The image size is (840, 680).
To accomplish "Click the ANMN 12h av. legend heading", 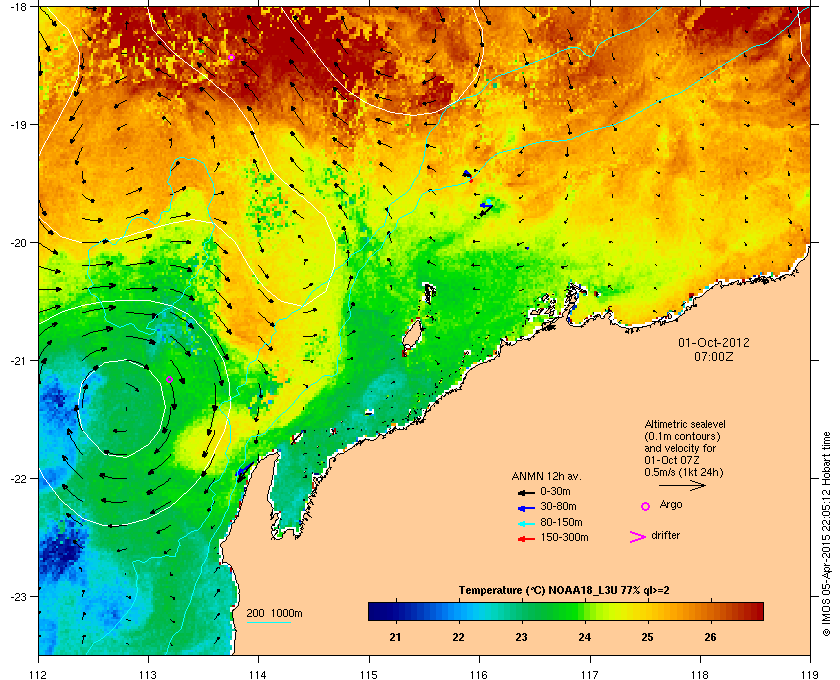I will [546, 476].
